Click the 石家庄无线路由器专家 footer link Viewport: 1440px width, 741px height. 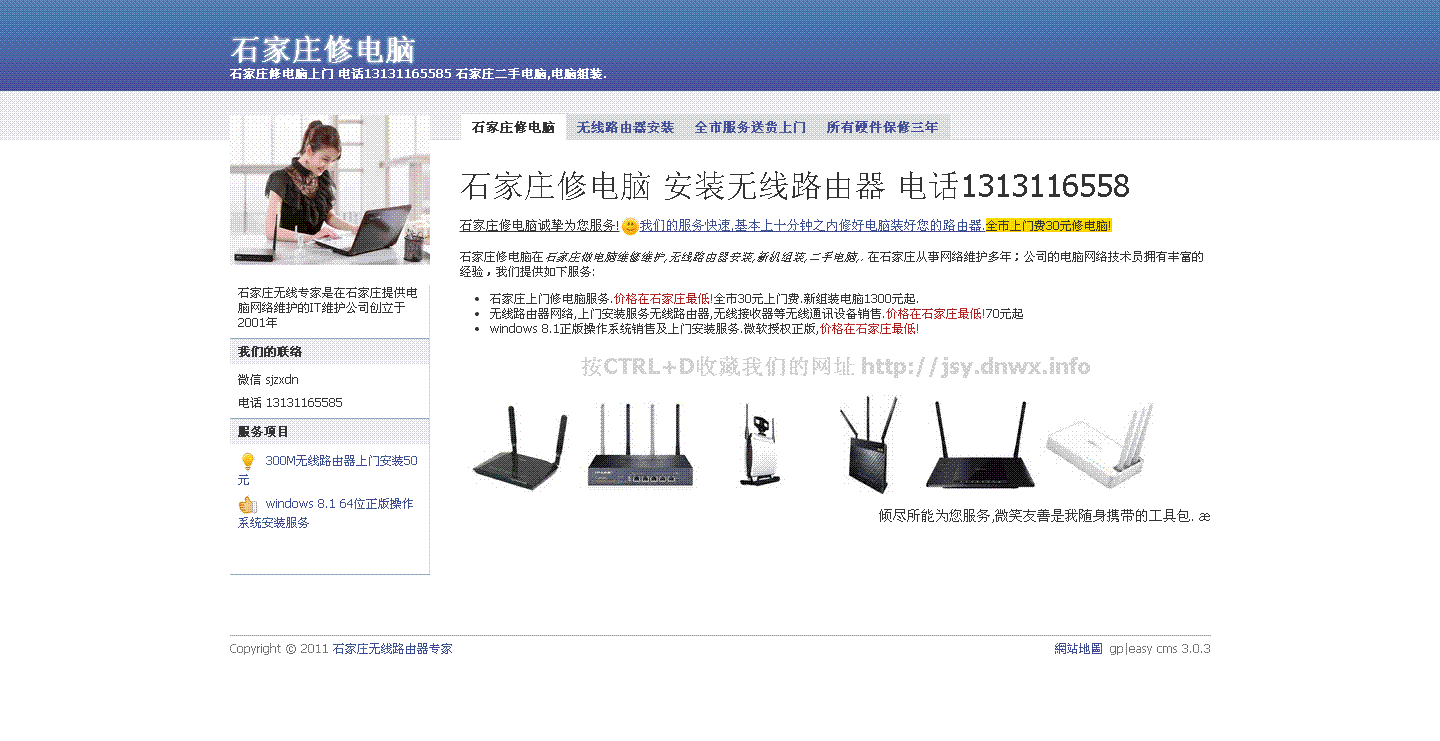tap(392, 649)
